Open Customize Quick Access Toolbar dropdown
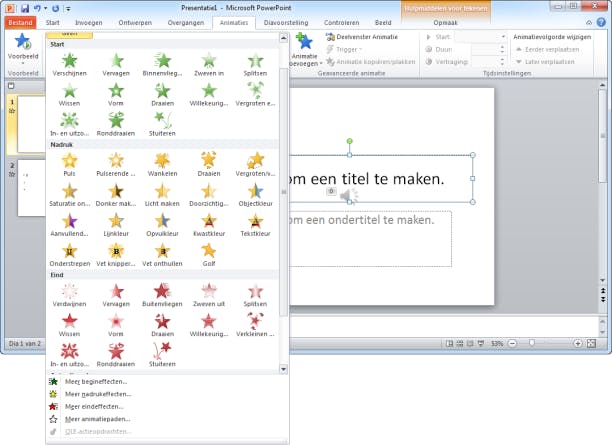Viewport: 612px width, 445px height. click(x=68, y=8)
